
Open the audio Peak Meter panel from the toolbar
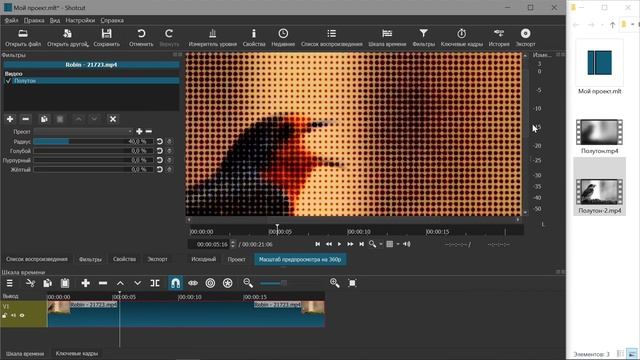click(x=213, y=33)
